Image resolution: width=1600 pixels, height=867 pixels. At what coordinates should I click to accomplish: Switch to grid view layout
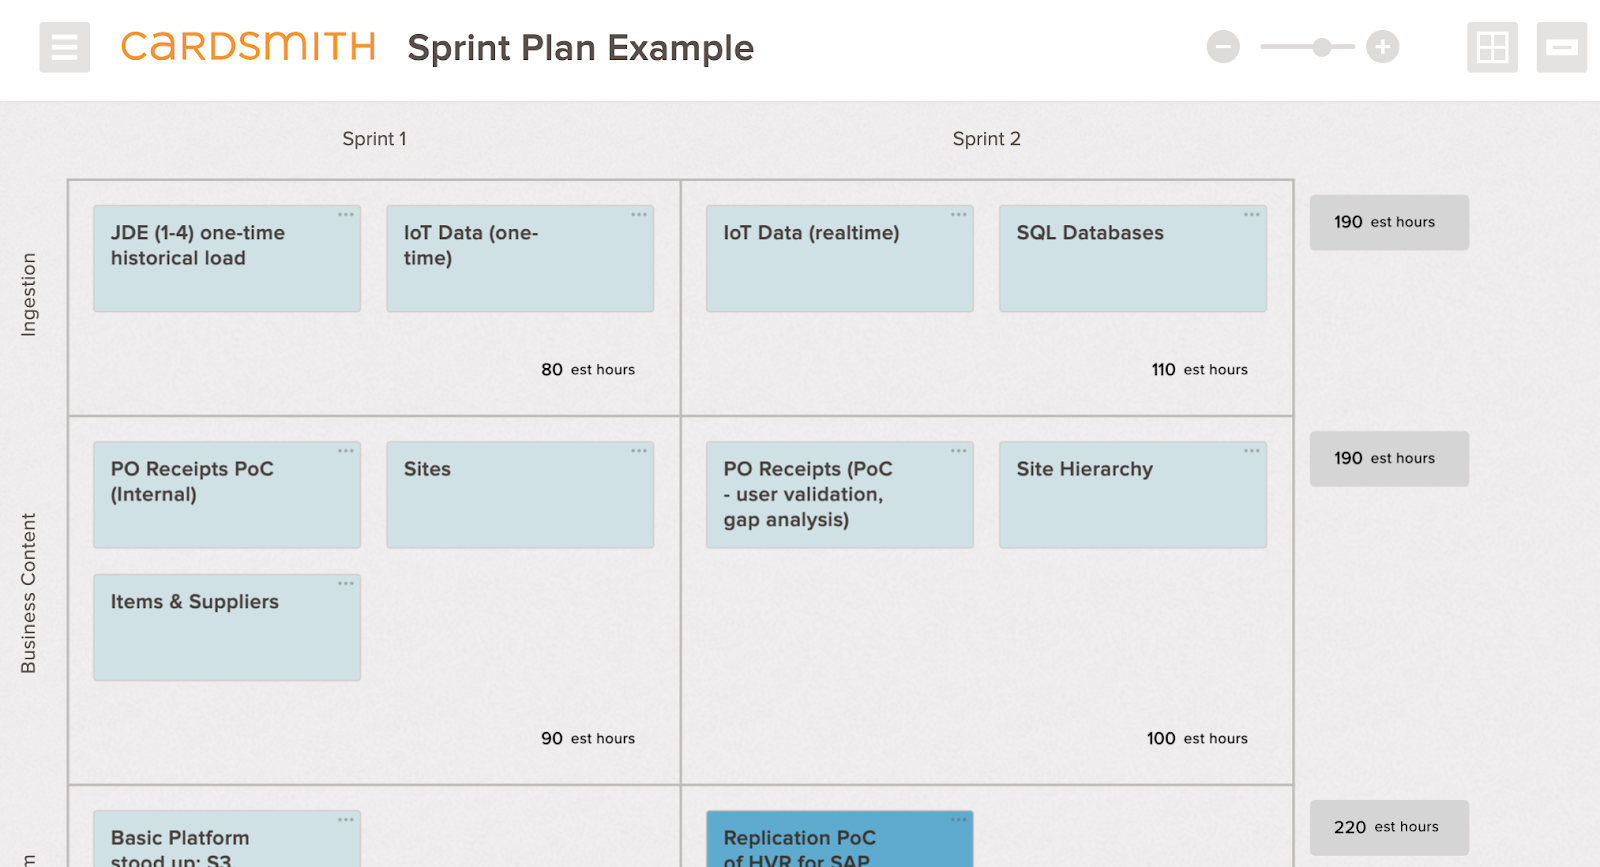[x=1492, y=47]
